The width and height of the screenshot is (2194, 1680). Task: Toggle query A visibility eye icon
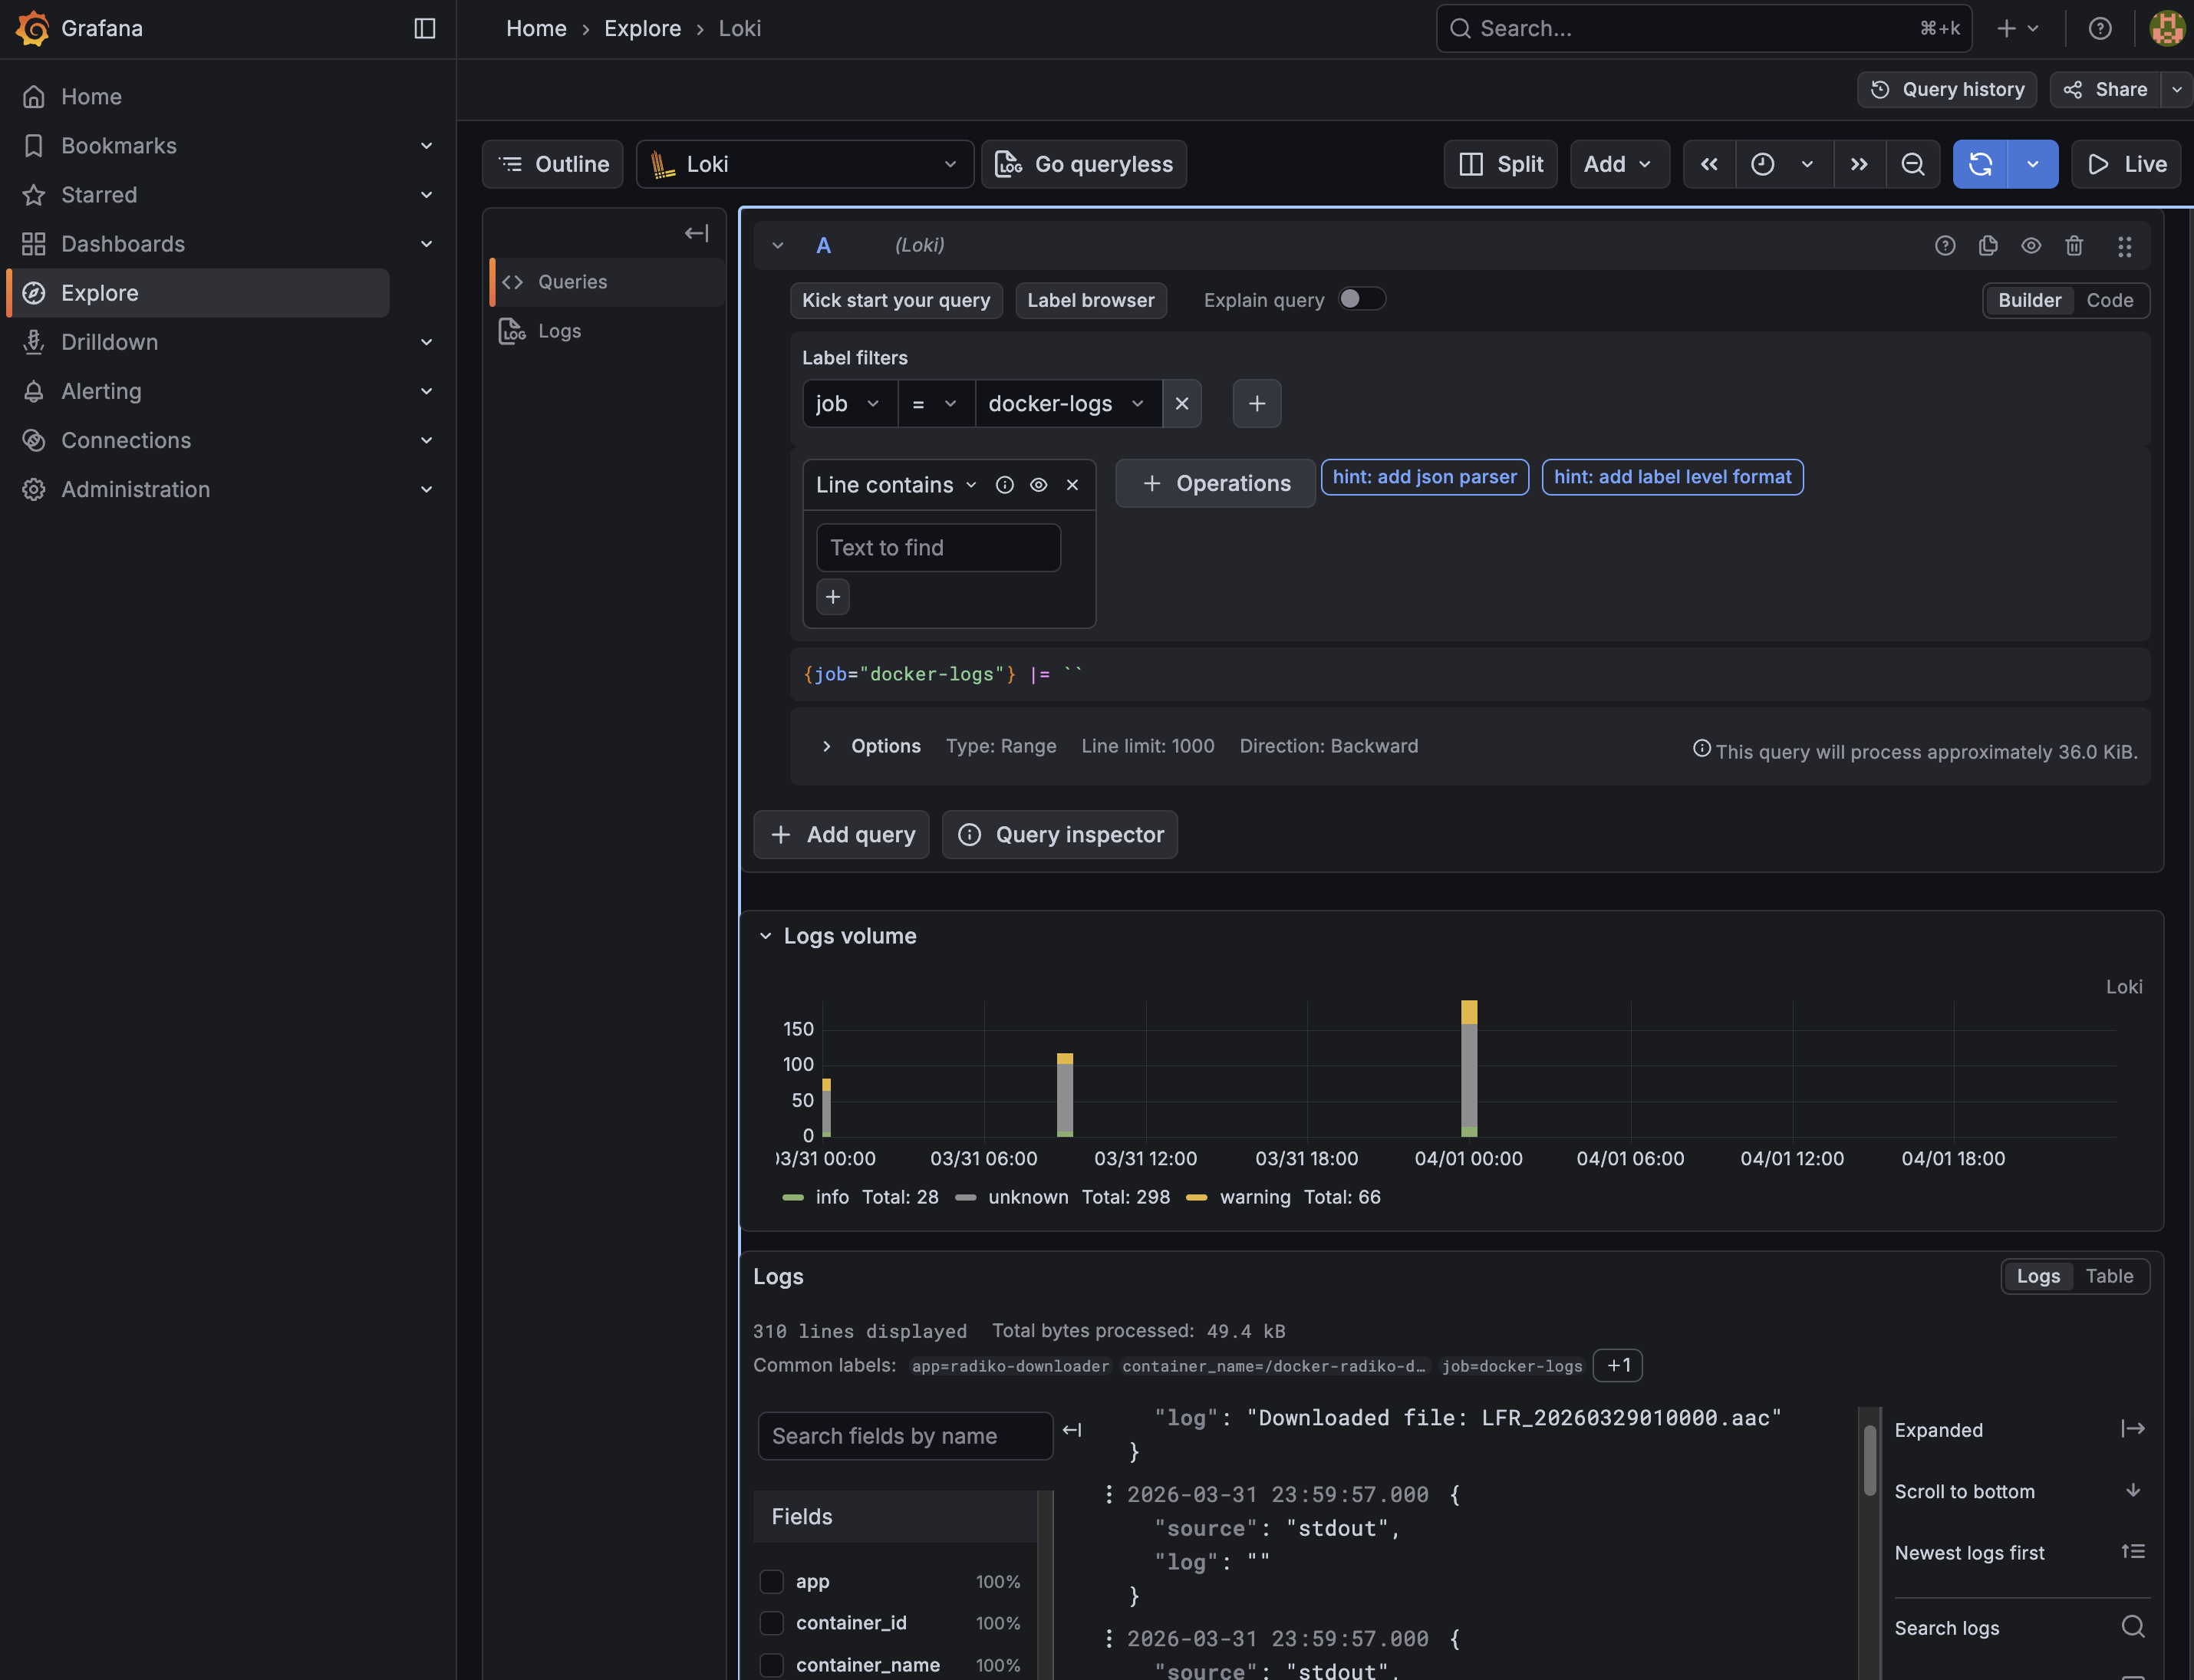(2031, 245)
